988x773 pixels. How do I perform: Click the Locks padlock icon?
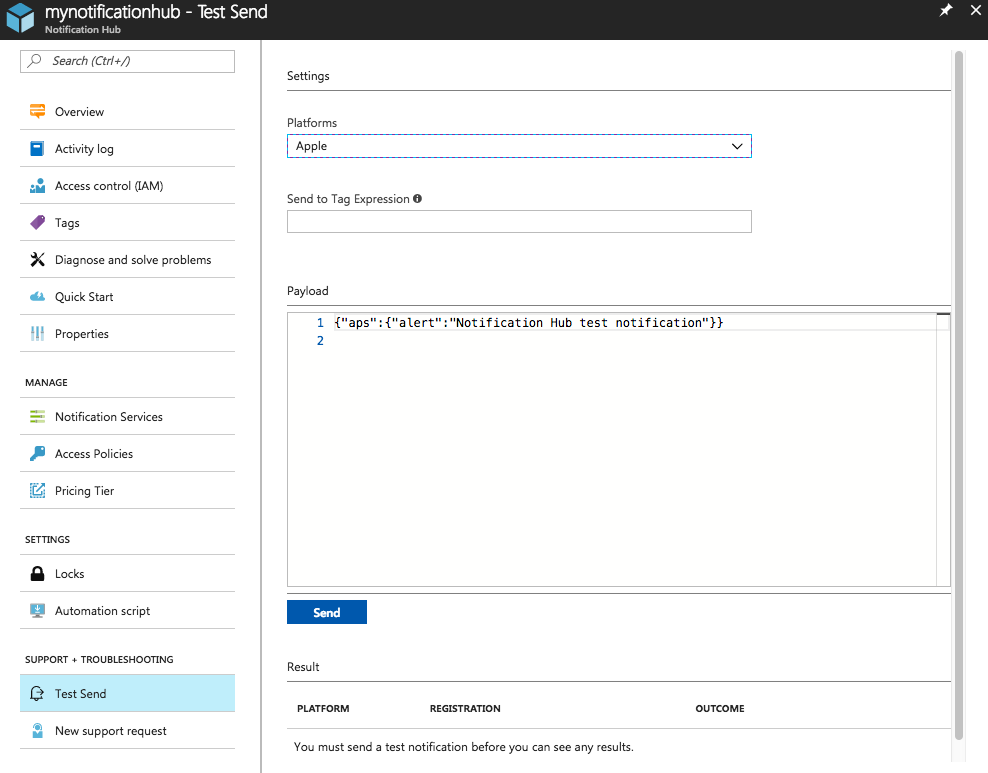38,574
